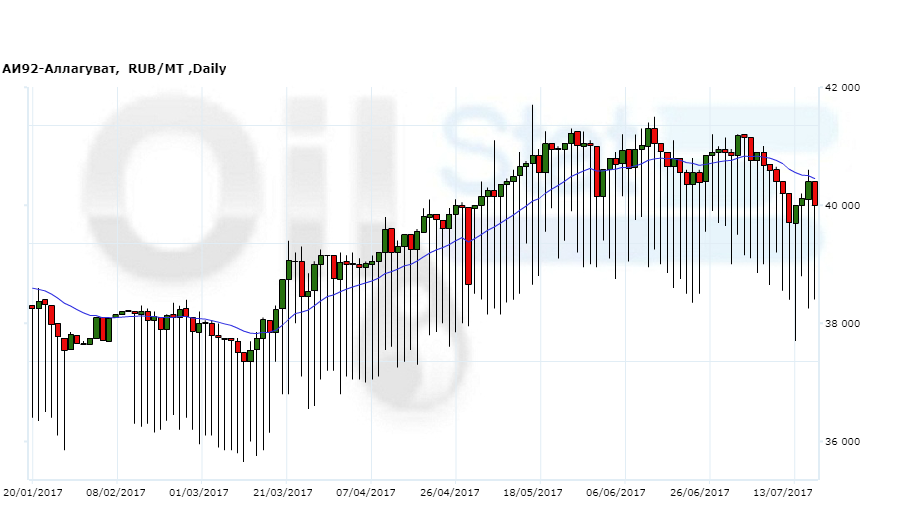Click the 36 000 price label
909x509 pixels.
pos(842,442)
